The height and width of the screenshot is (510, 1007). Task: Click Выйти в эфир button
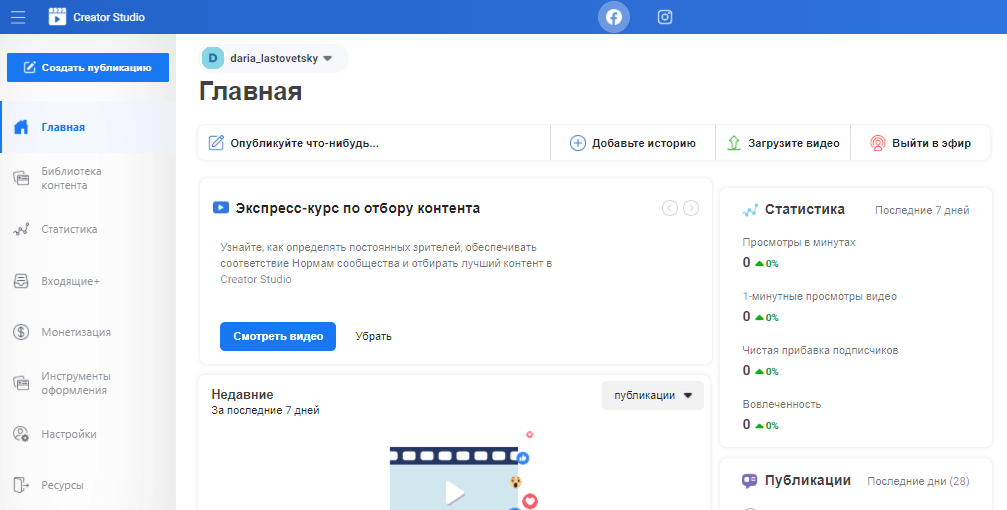(x=920, y=143)
